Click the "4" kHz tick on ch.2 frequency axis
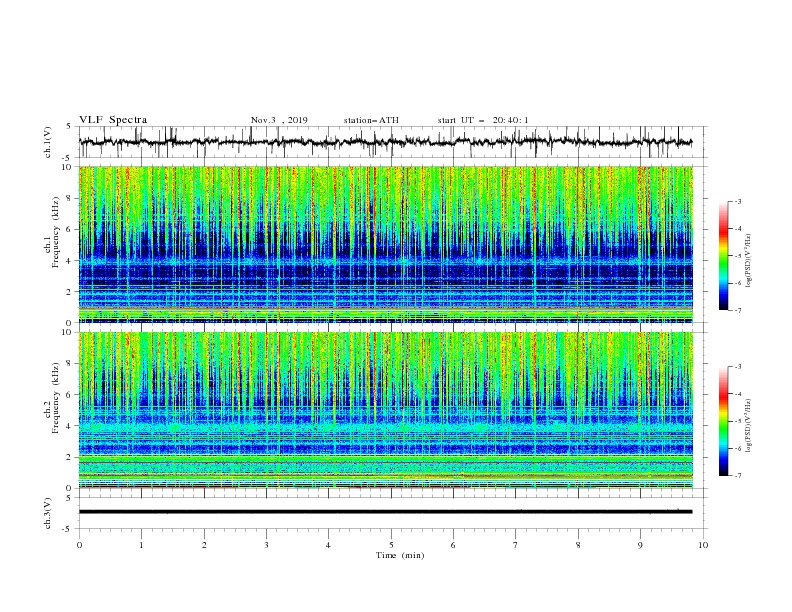Image resolution: width=792 pixels, height=612 pixels. (x=69, y=427)
